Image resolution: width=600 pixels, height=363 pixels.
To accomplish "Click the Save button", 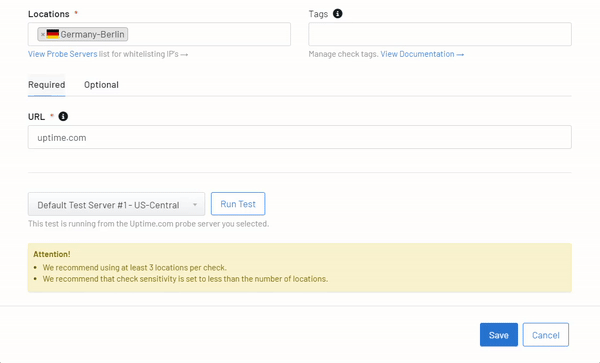I will coord(499,335).
